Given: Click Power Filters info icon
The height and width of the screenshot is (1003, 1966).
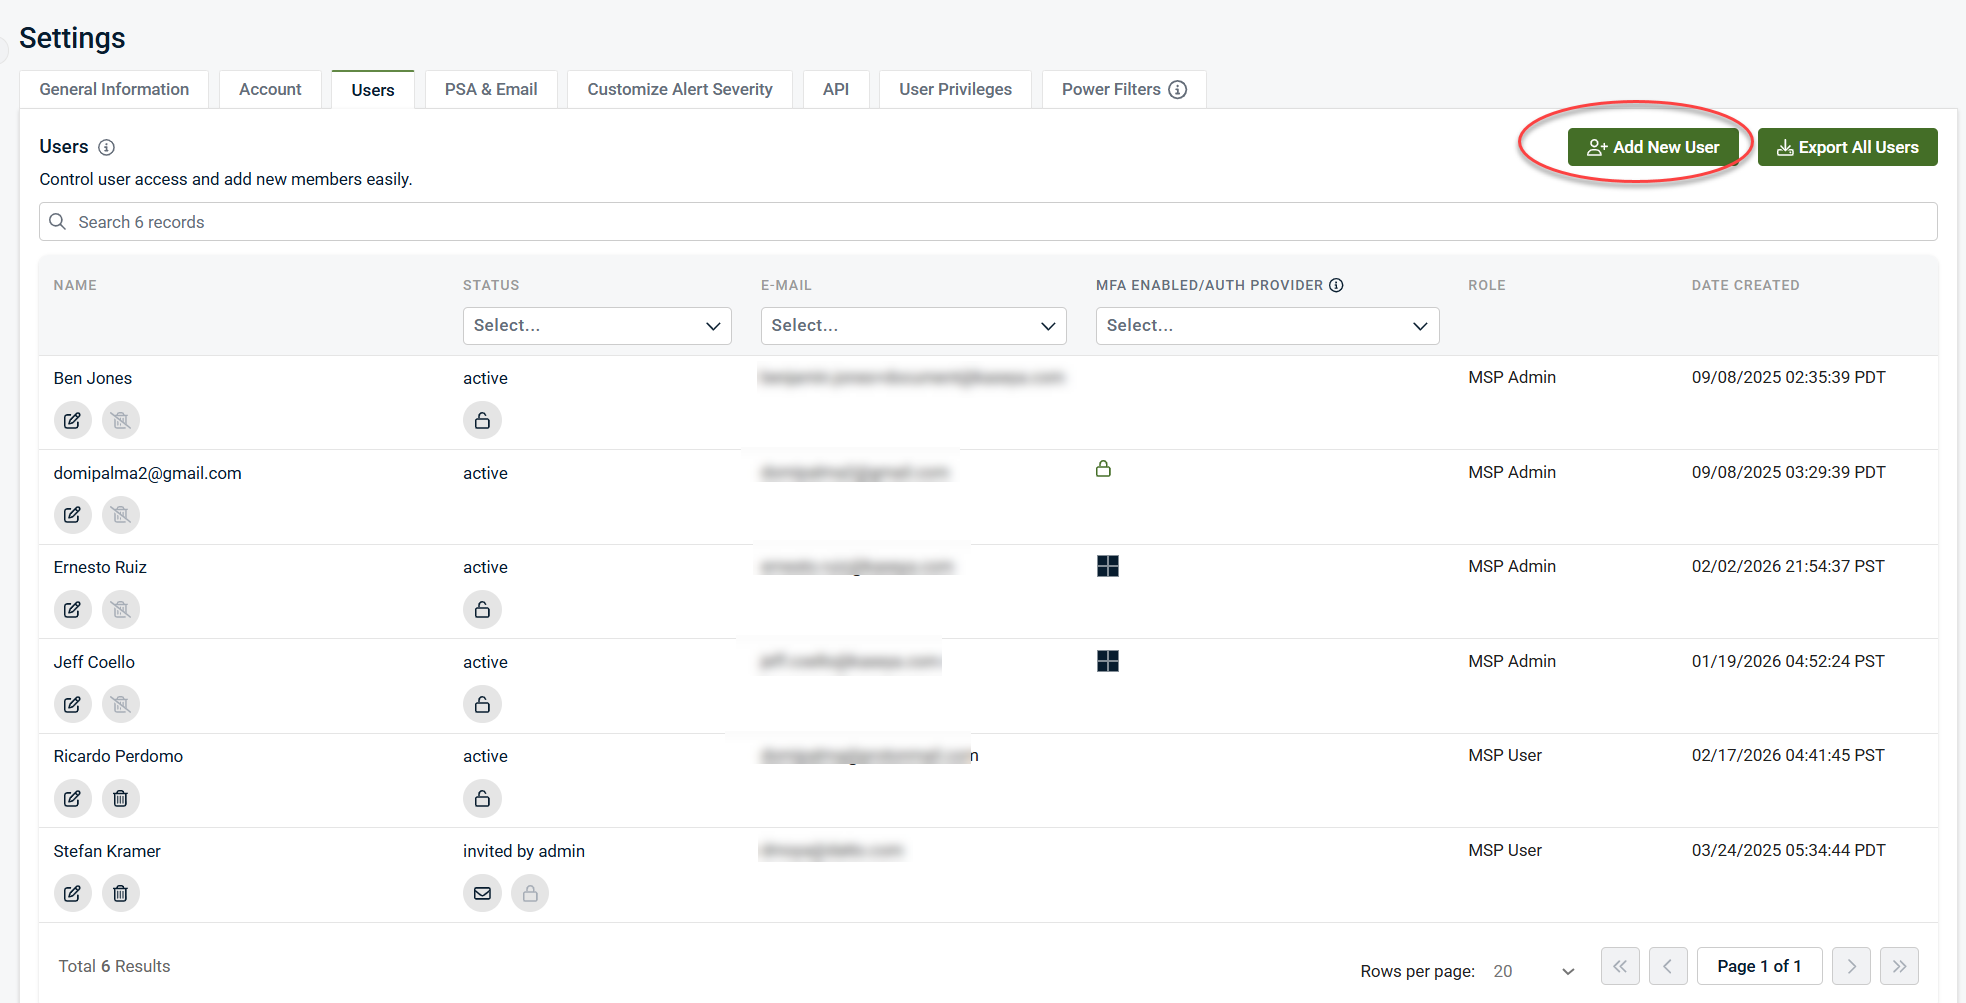Looking at the screenshot, I should (x=1178, y=90).
